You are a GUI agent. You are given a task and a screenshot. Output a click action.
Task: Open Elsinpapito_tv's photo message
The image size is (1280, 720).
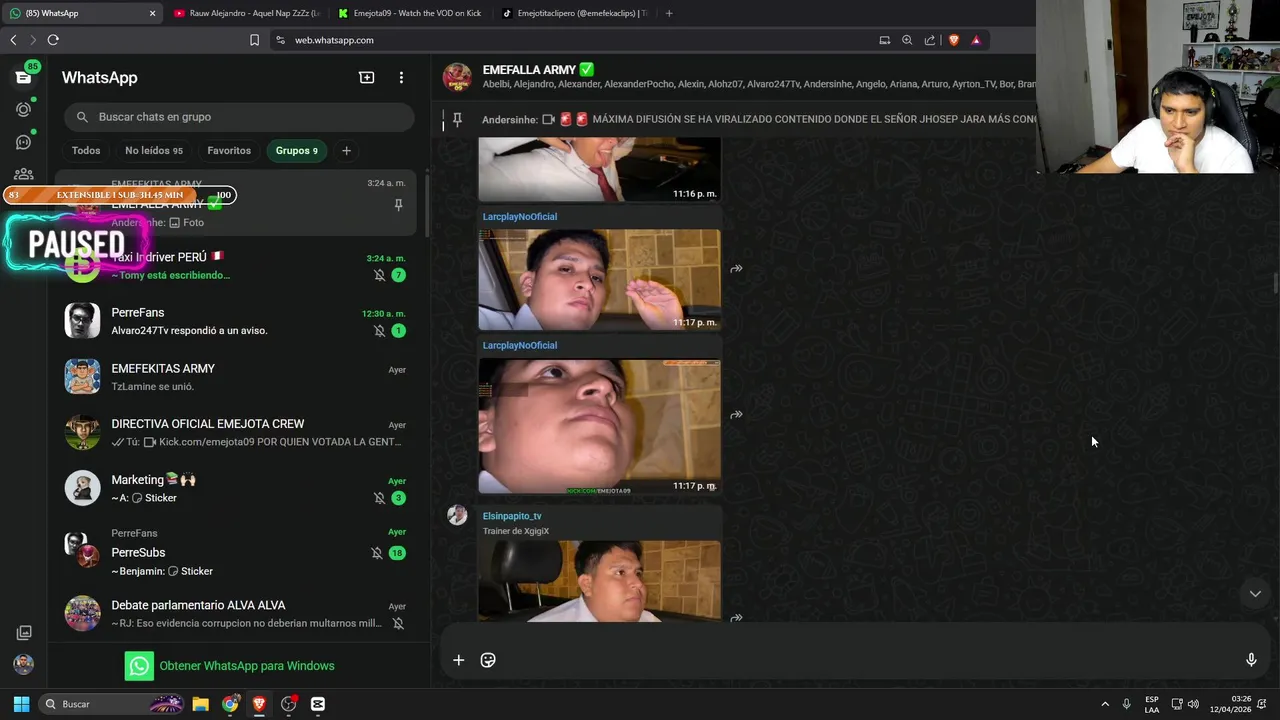(599, 581)
